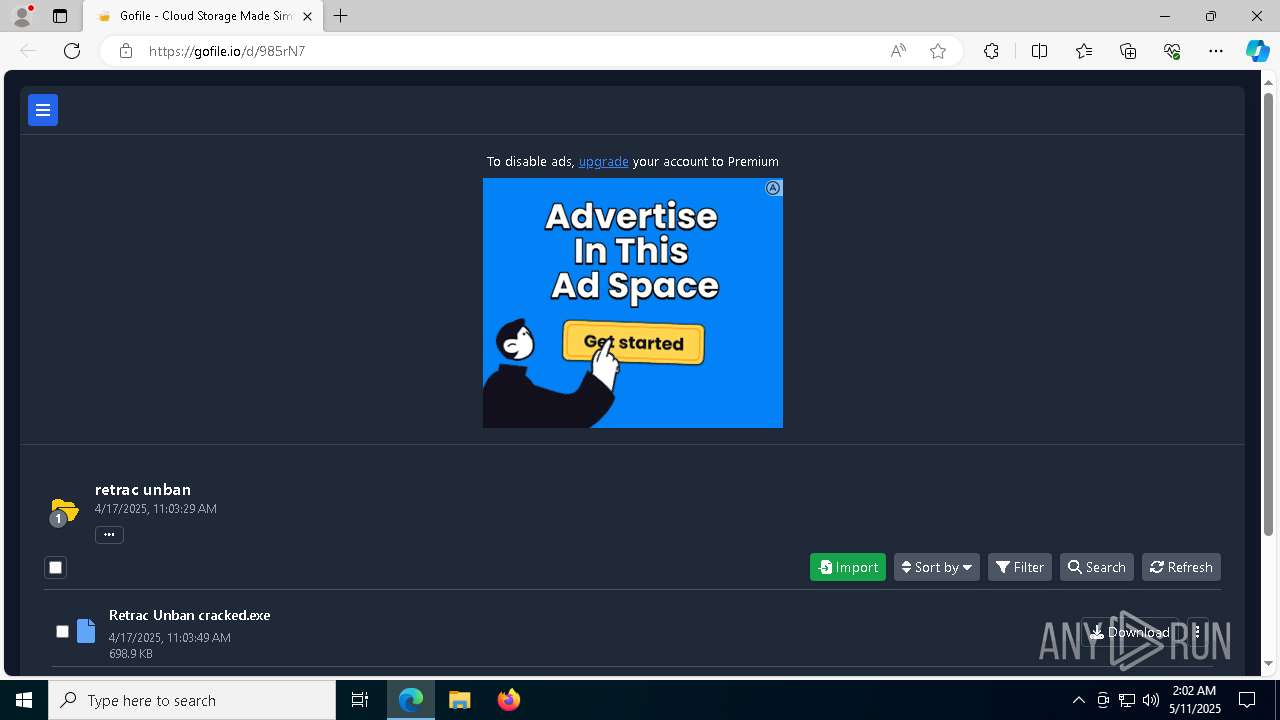1280x720 pixels.
Task: Reload the page with refresh icon
Action: click(72, 51)
